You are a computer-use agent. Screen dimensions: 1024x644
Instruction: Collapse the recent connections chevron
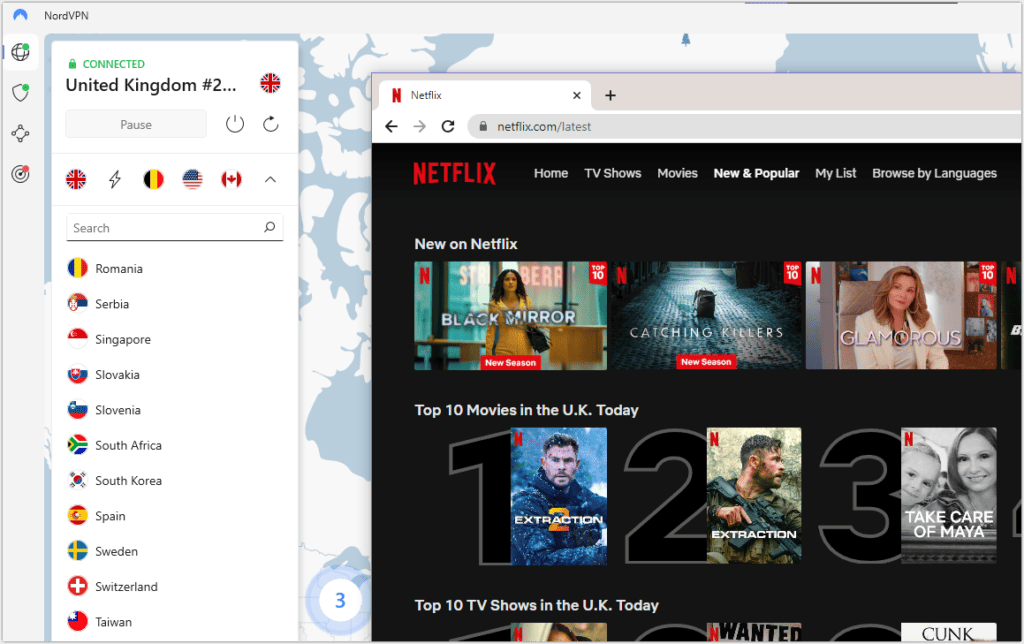point(270,179)
